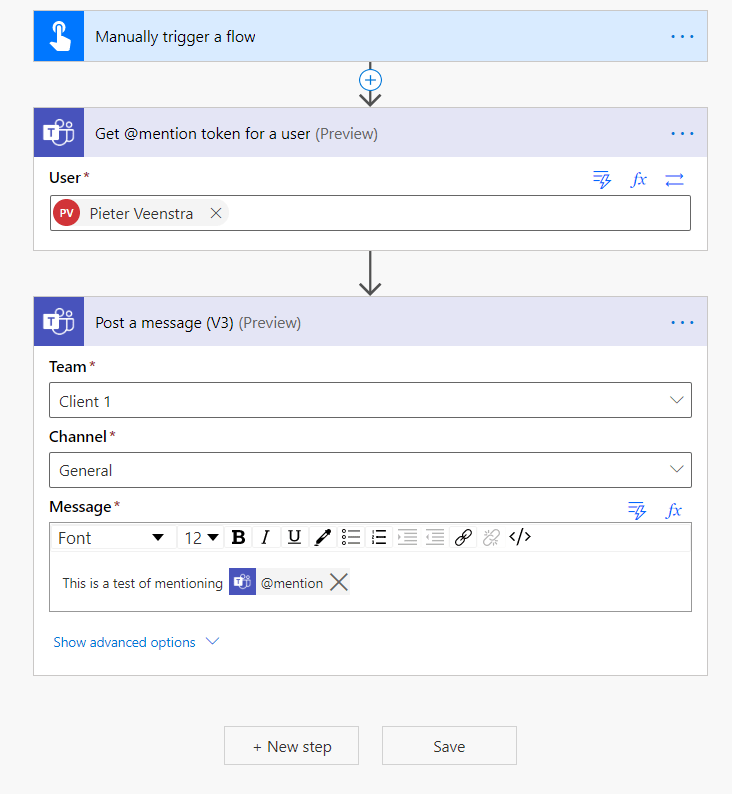The width and height of the screenshot is (732, 794).
Task: Remove Pieter Veenstra from the User field
Action: click(216, 213)
